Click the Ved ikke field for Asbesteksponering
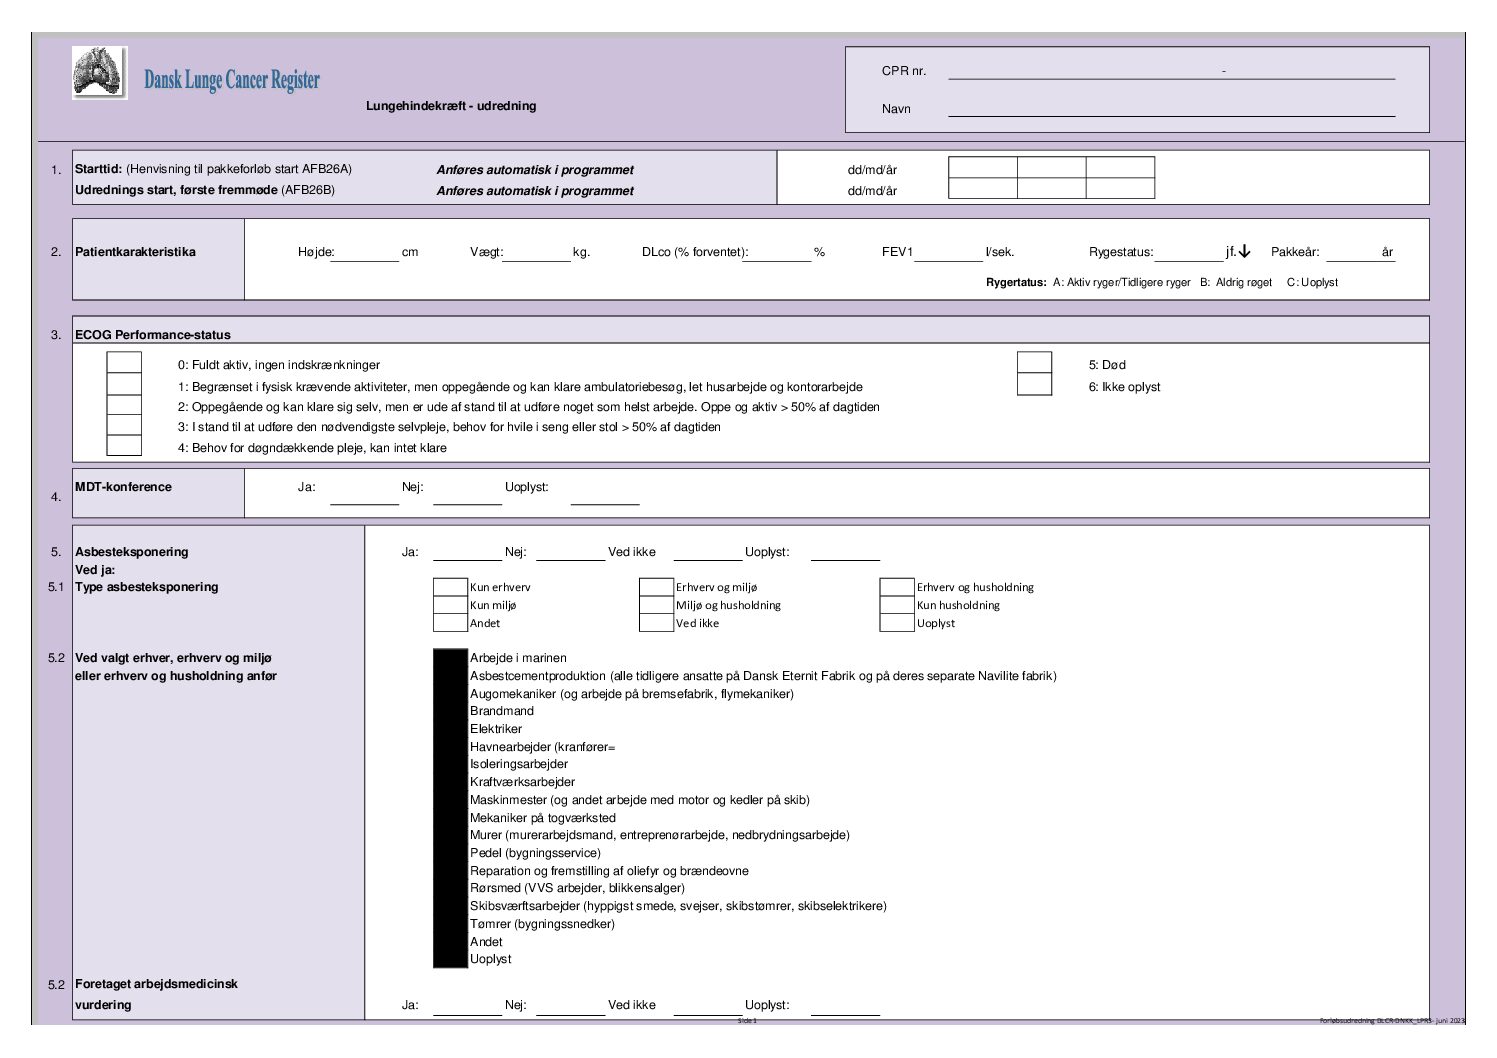The width and height of the screenshot is (1497, 1058). click(x=708, y=552)
